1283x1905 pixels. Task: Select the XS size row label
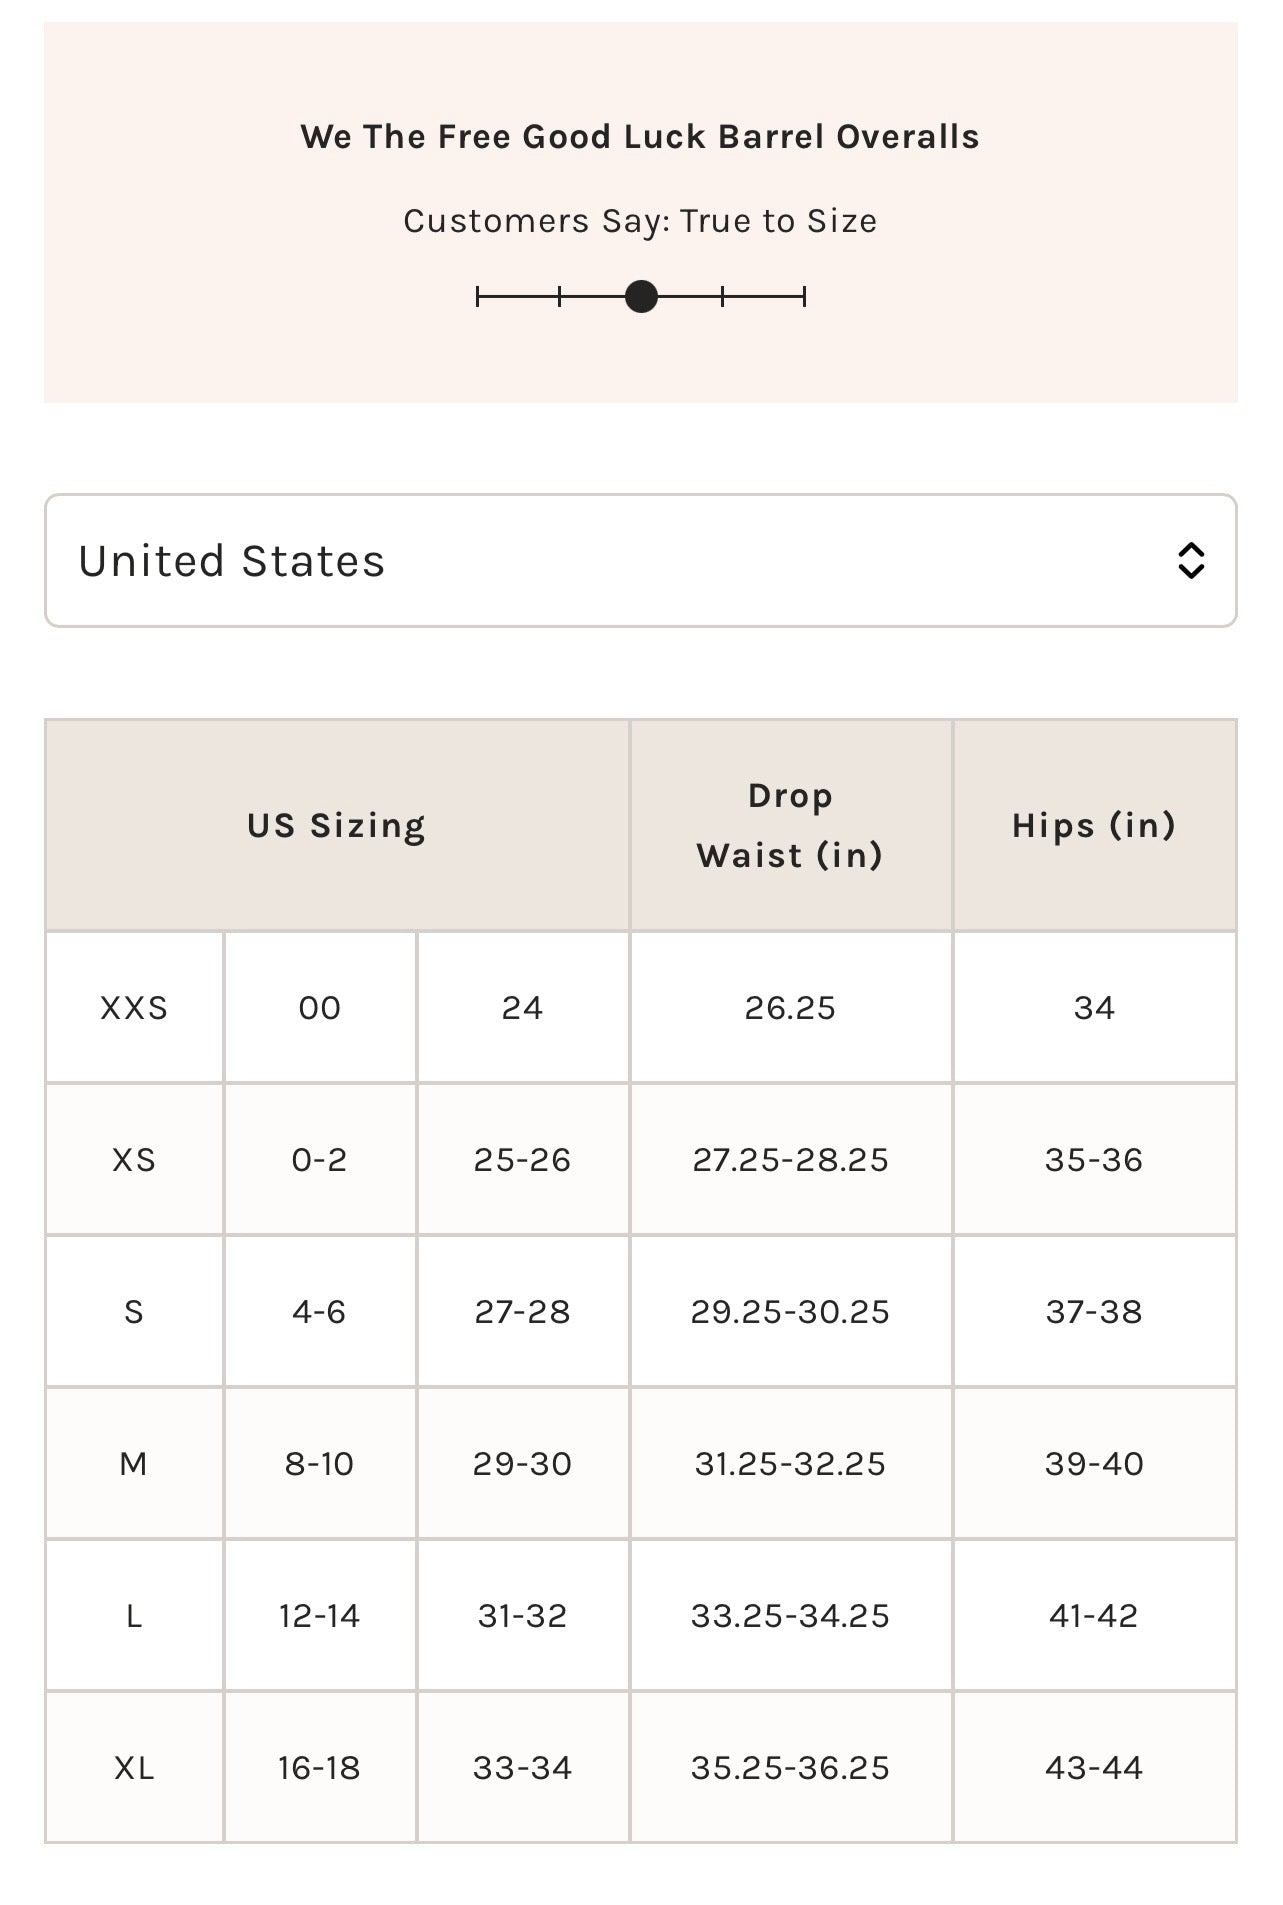pyautogui.click(x=134, y=1160)
